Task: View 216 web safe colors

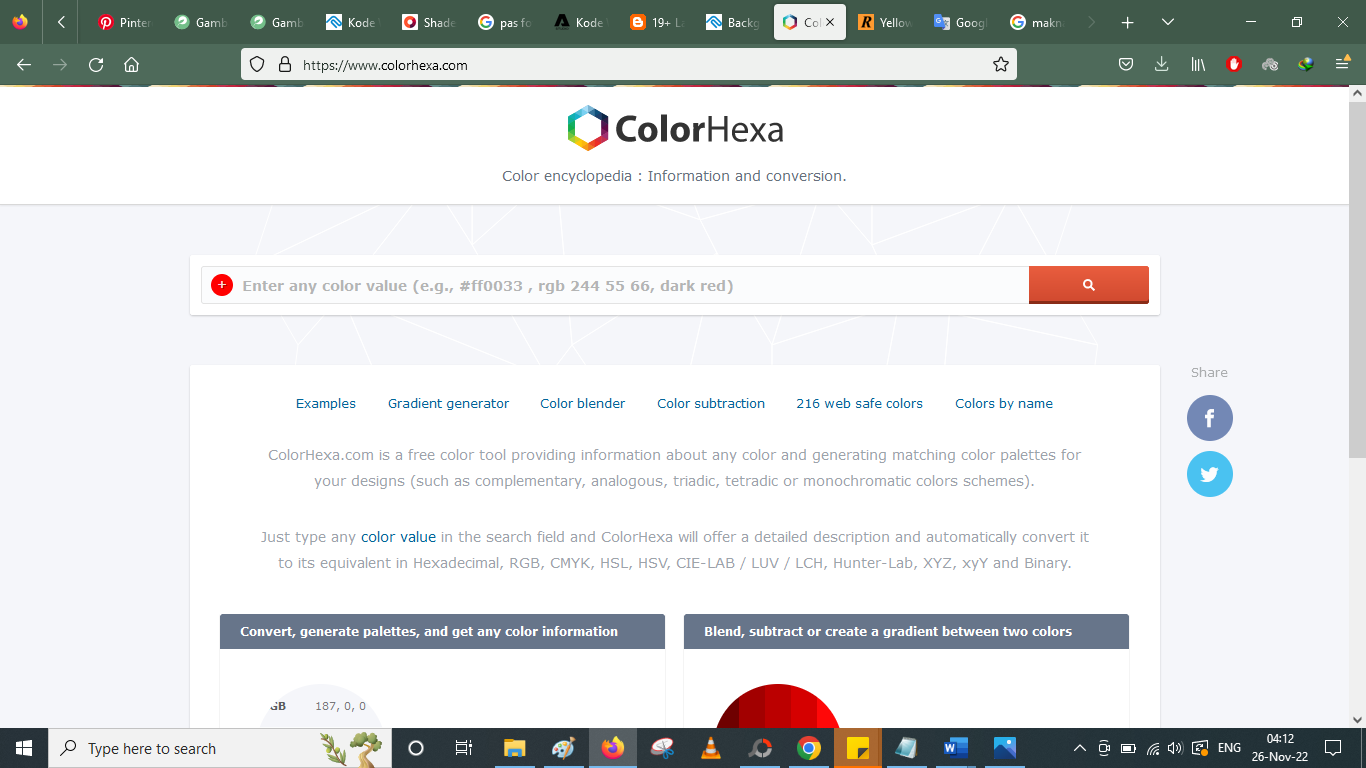Action: click(859, 403)
